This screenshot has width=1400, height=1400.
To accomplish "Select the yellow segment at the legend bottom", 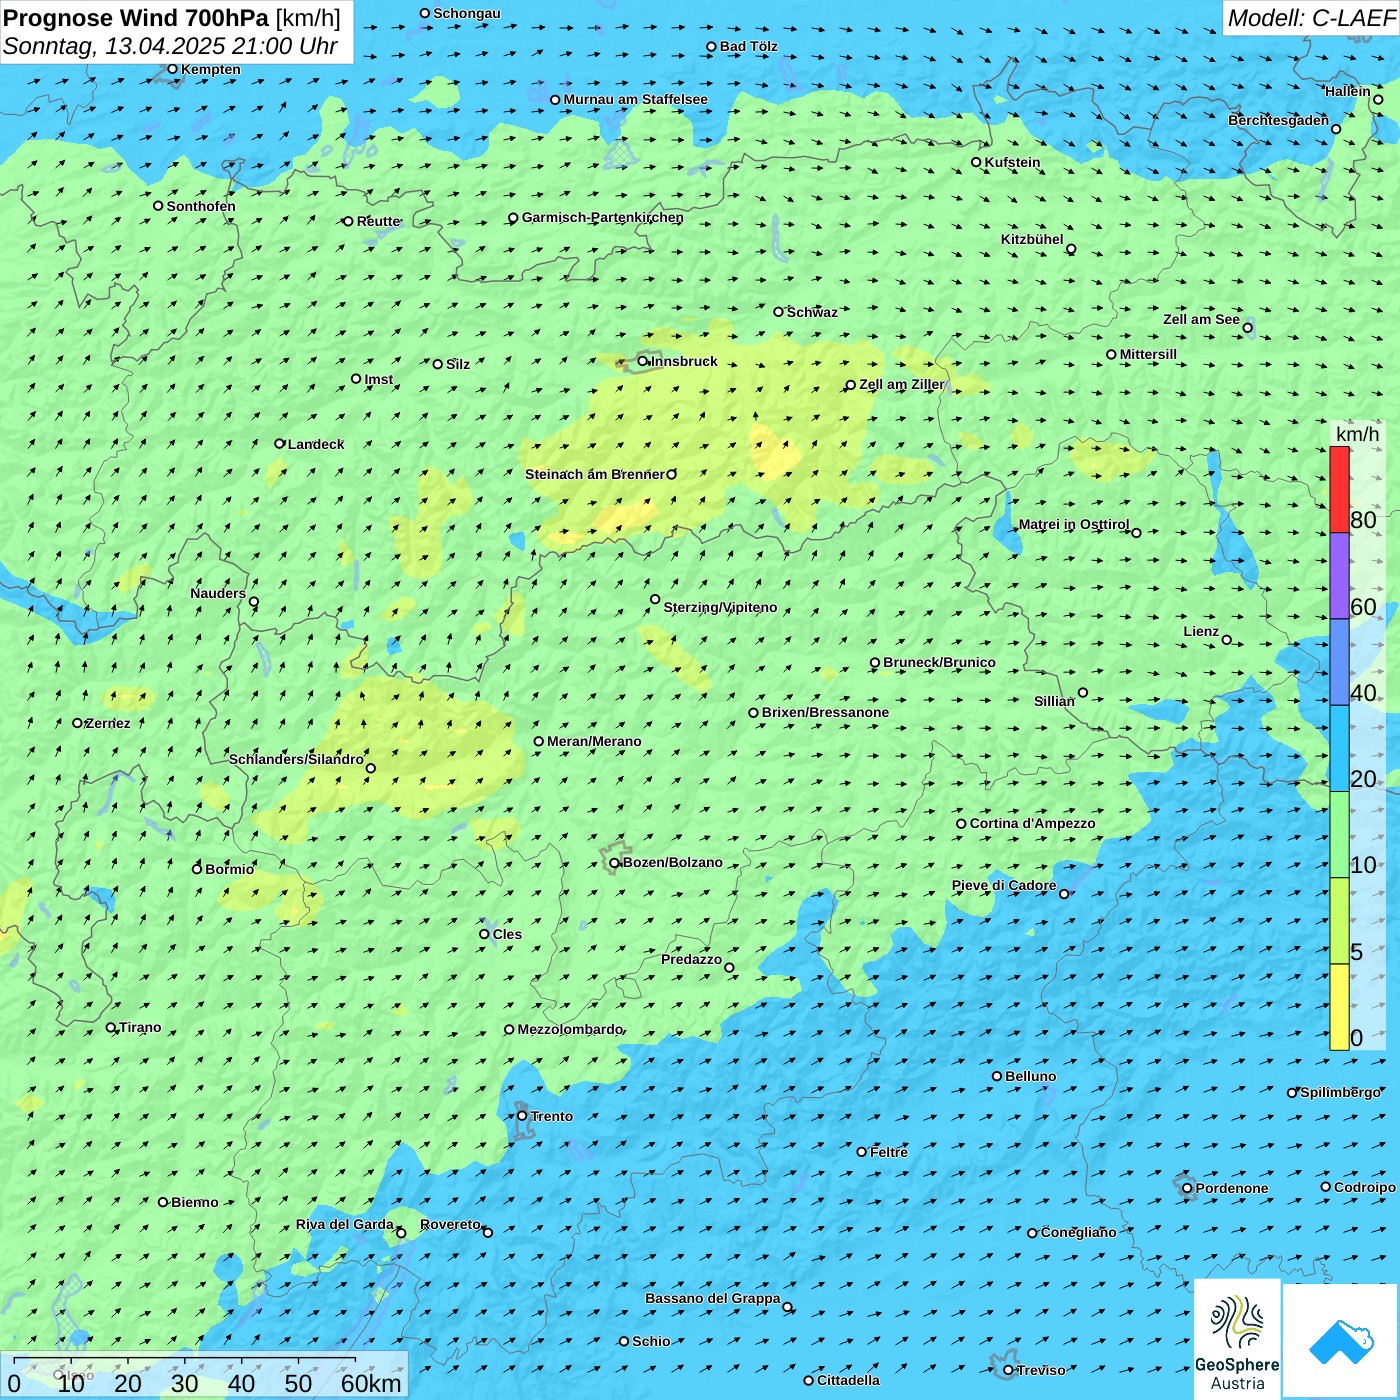I will click(x=1339, y=1007).
